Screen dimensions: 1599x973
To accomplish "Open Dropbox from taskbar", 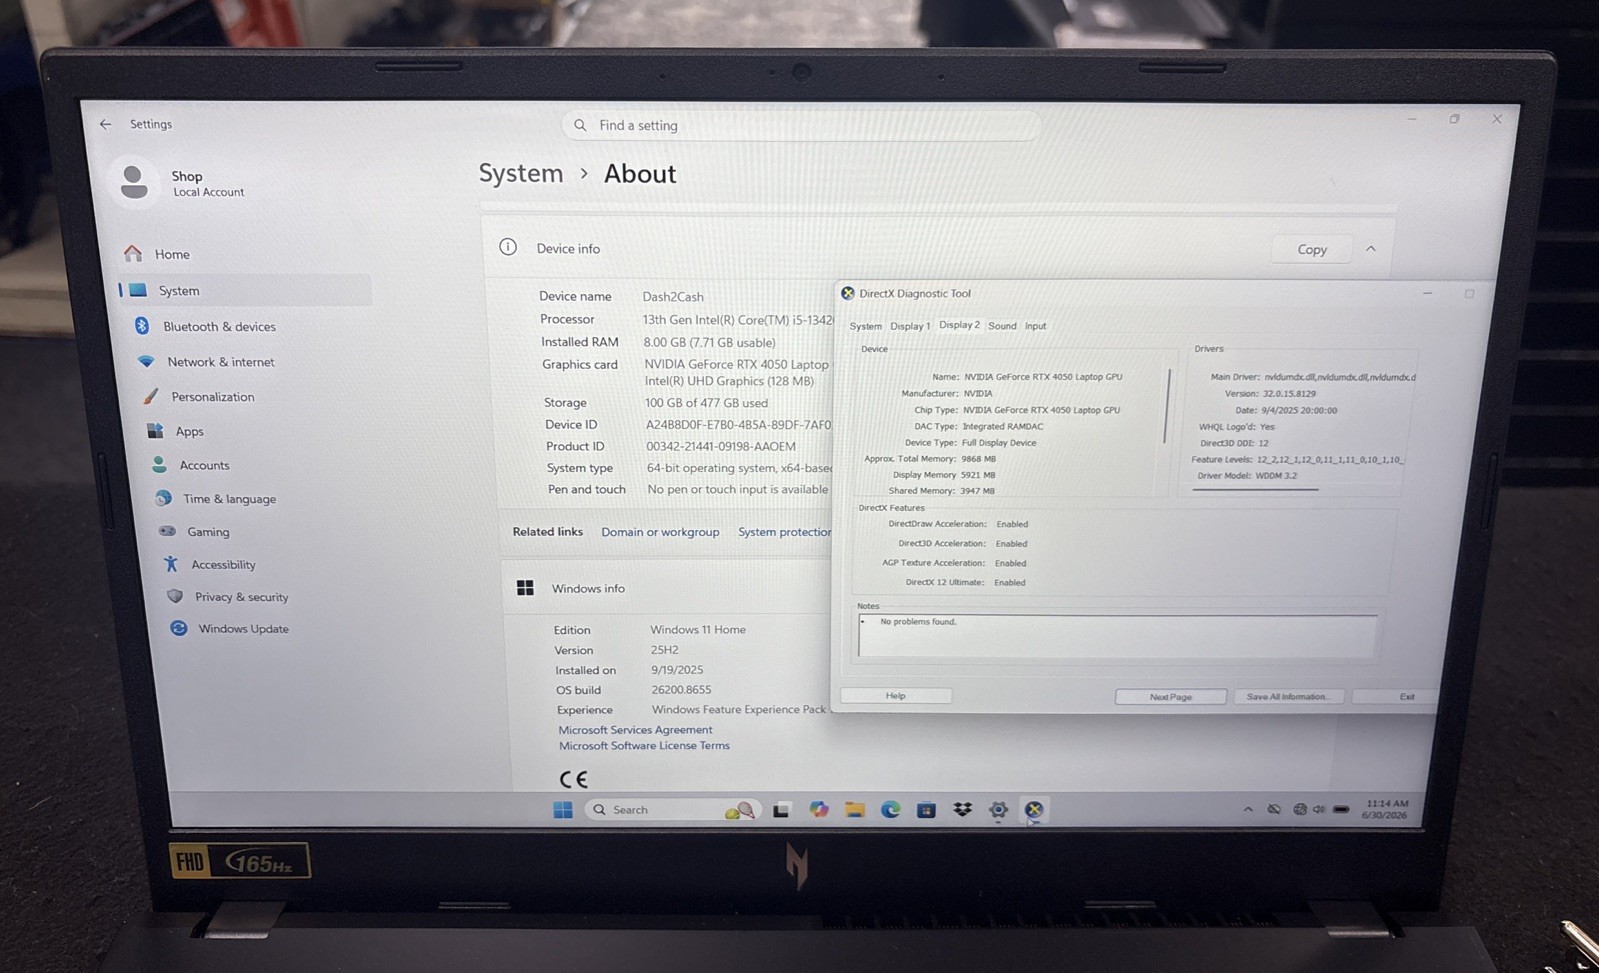I will coord(962,810).
